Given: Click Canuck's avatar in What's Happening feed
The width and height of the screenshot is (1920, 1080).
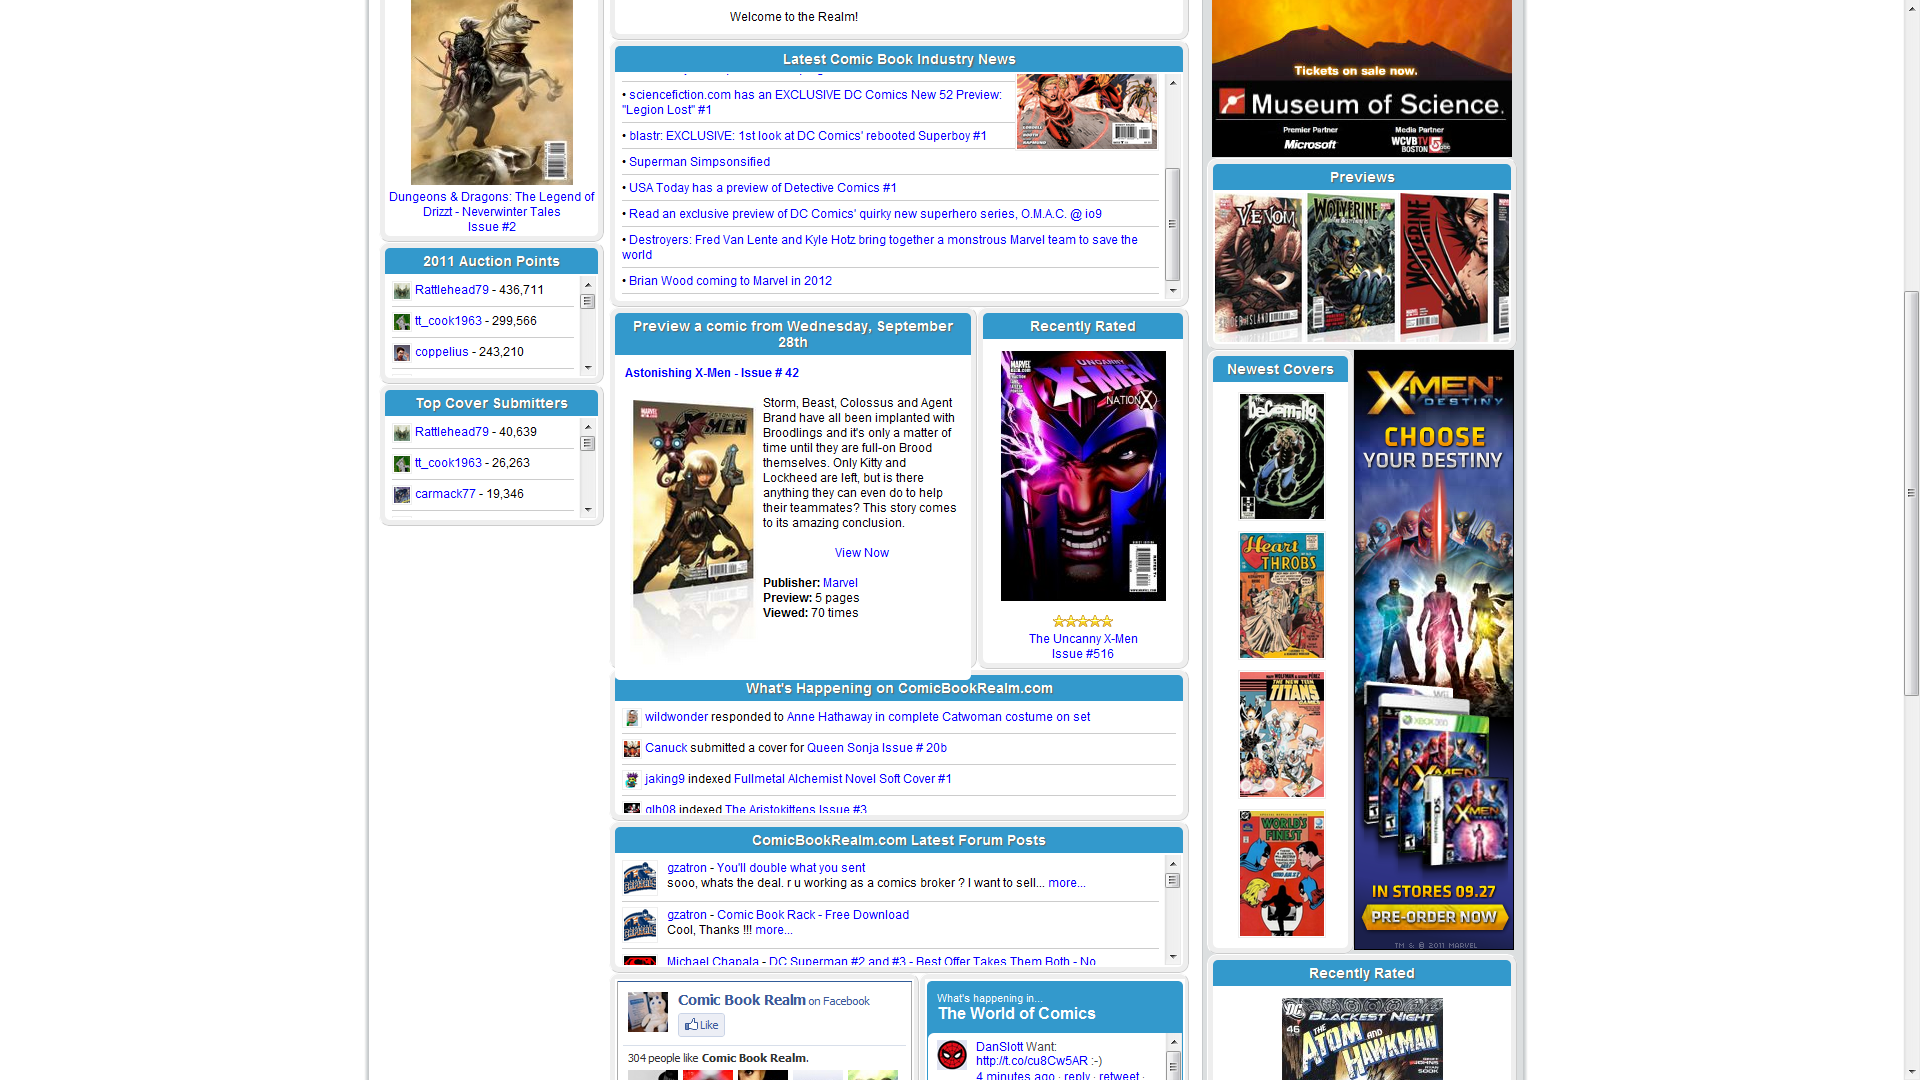Looking at the screenshot, I should 632,748.
